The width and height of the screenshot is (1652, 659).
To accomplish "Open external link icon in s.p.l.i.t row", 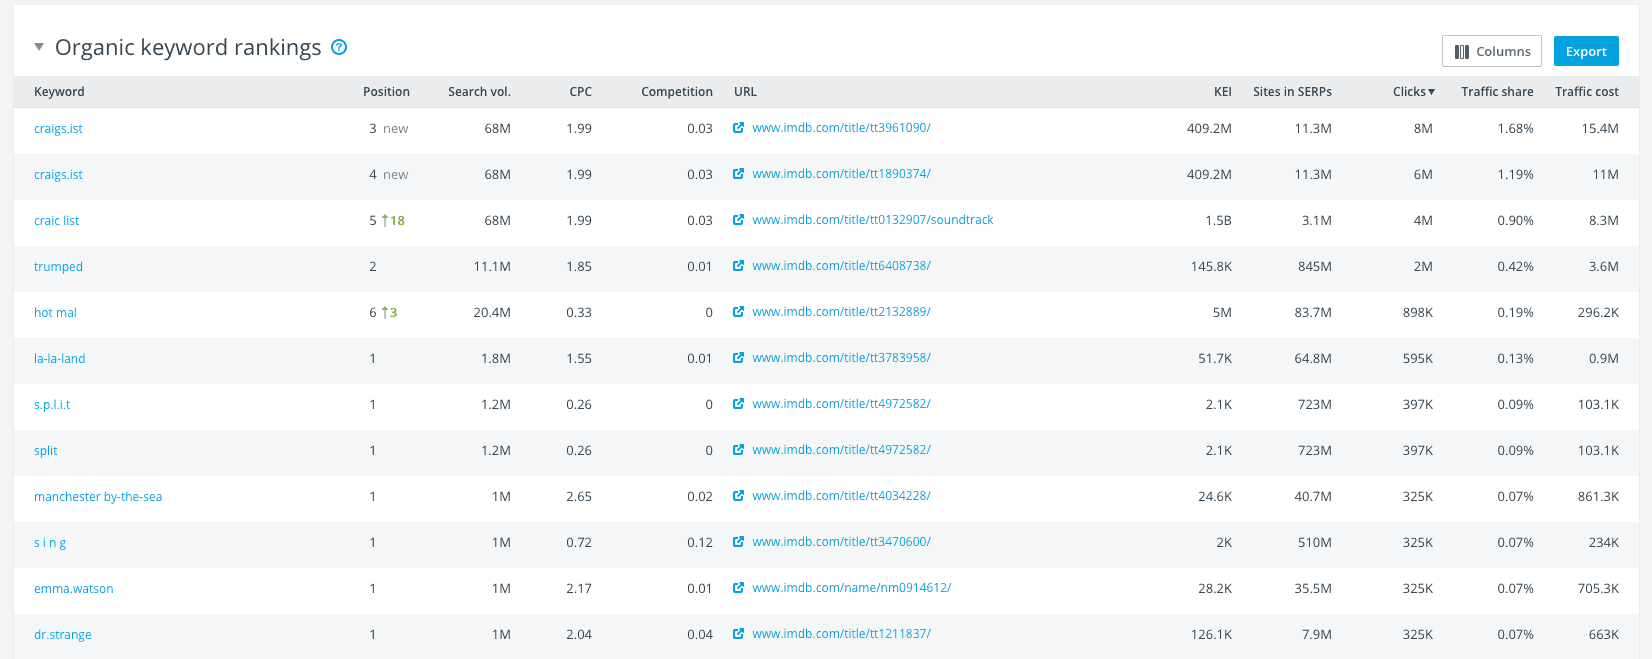I will click(738, 404).
